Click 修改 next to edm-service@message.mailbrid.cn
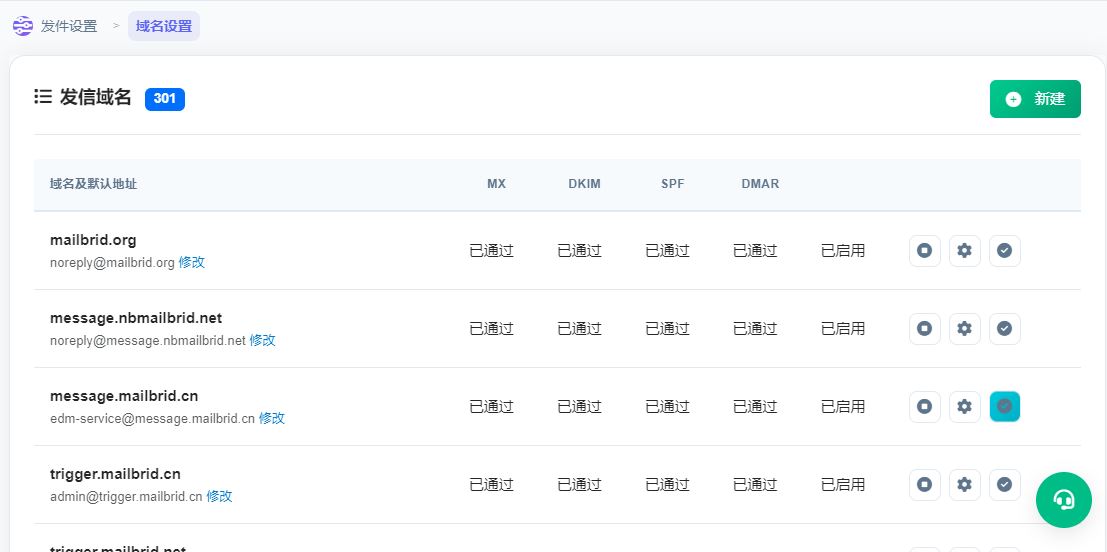 pyautogui.click(x=272, y=418)
